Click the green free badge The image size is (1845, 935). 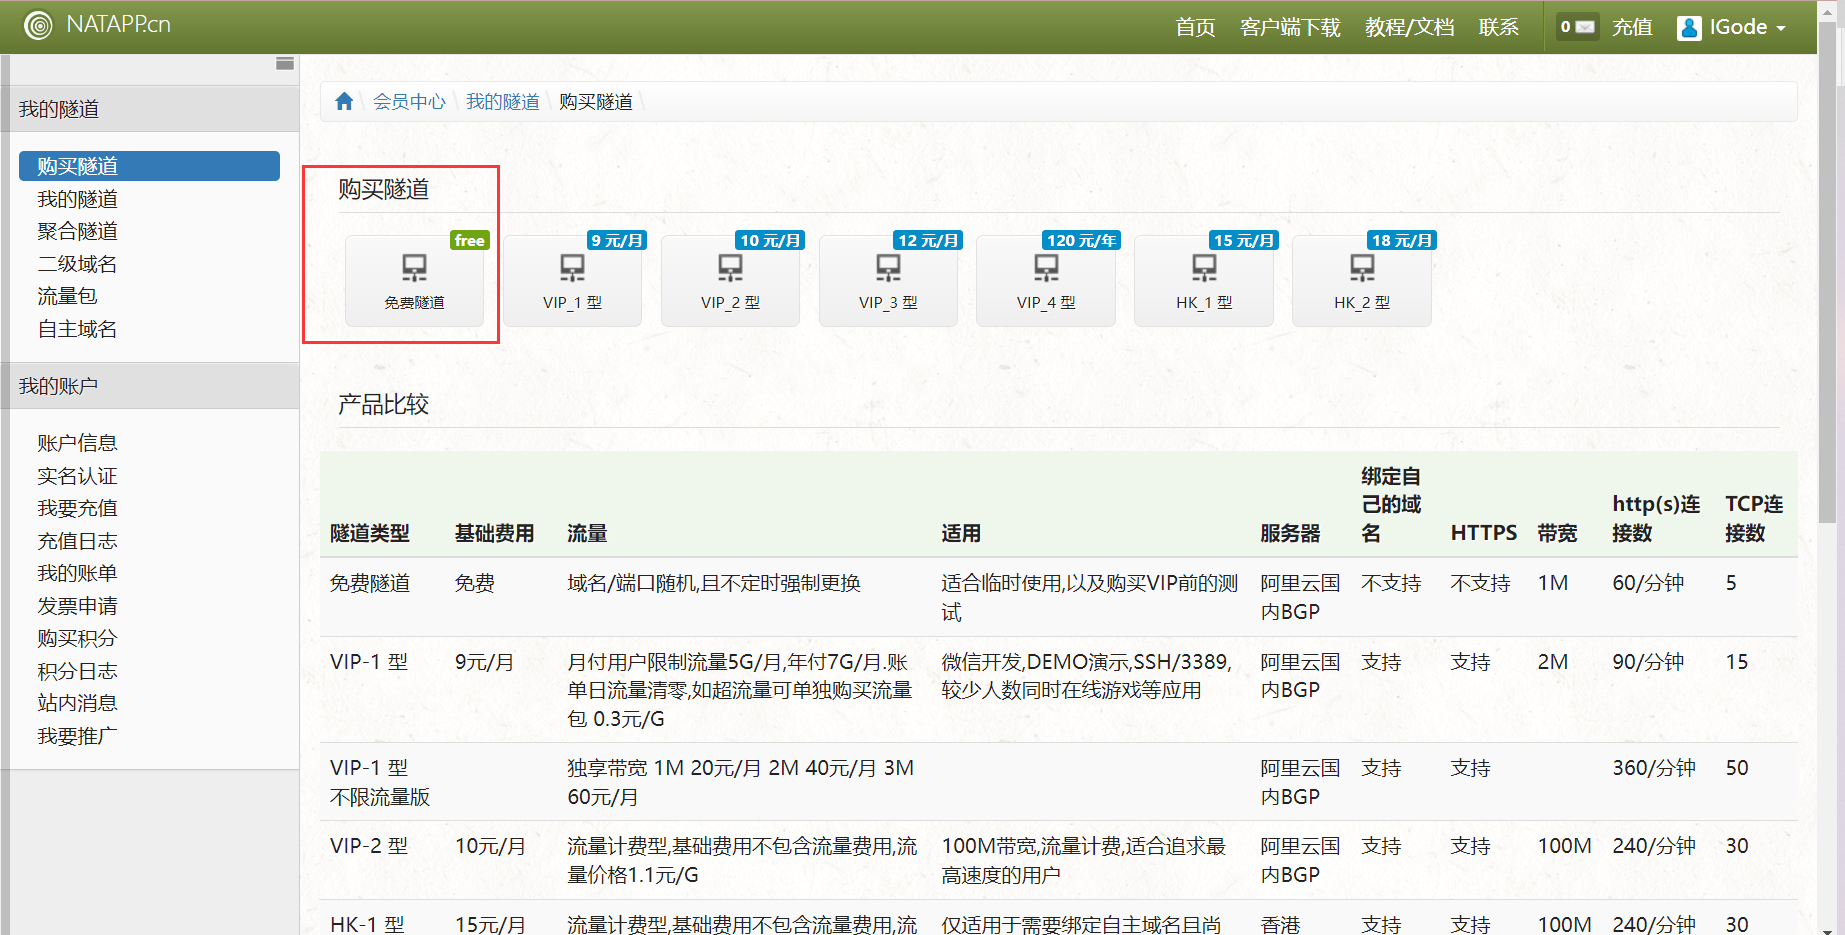[469, 240]
